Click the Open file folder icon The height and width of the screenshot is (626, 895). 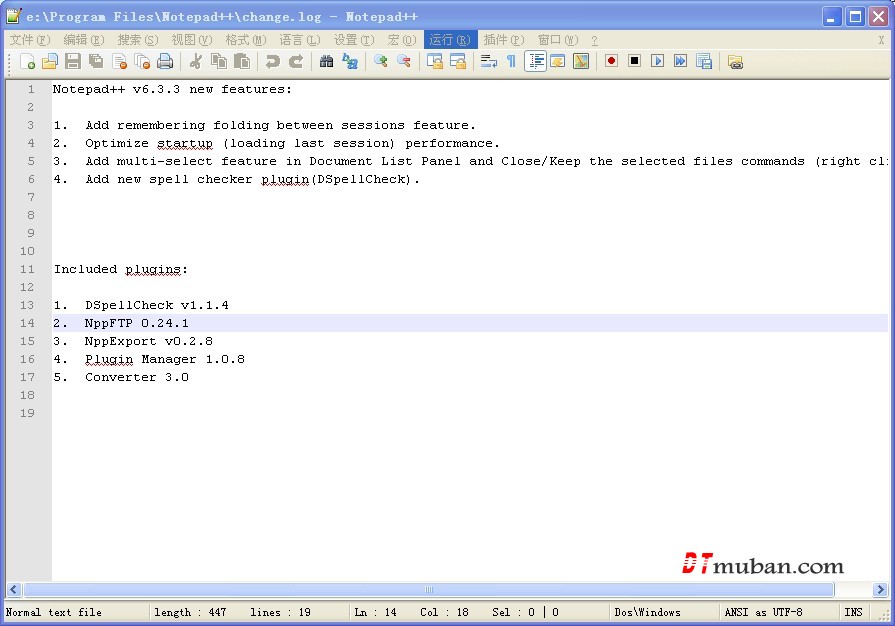[x=49, y=62]
